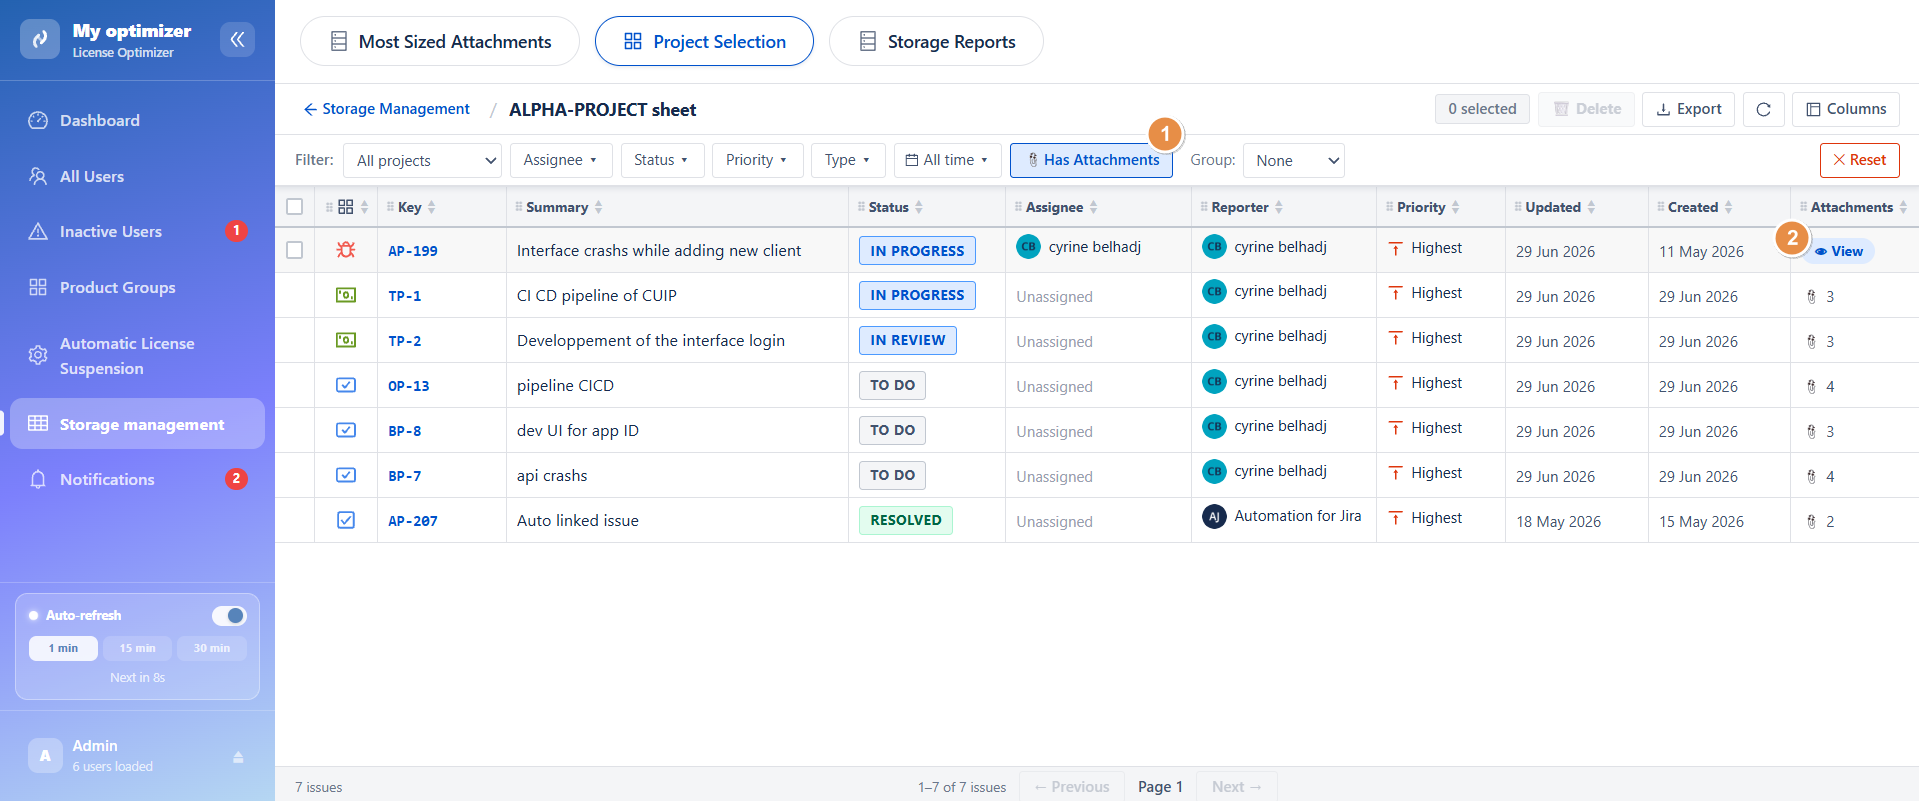This screenshot has height=801, width=1919.
Task: Expand the Group None dropdown
Action: (1294, 160)
